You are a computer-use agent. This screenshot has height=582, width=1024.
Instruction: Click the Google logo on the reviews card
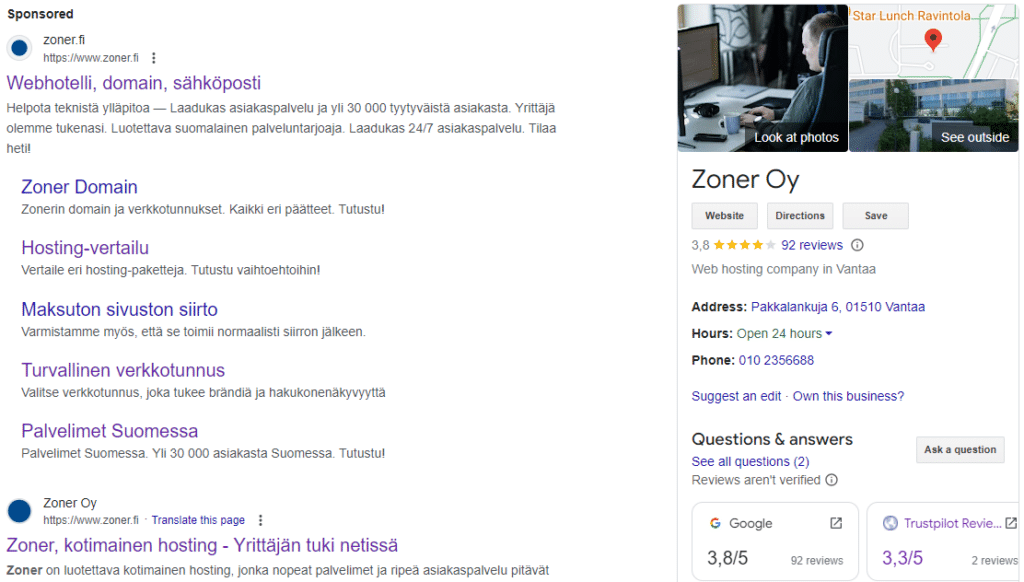pyautogui.click(x=714, y=523)
